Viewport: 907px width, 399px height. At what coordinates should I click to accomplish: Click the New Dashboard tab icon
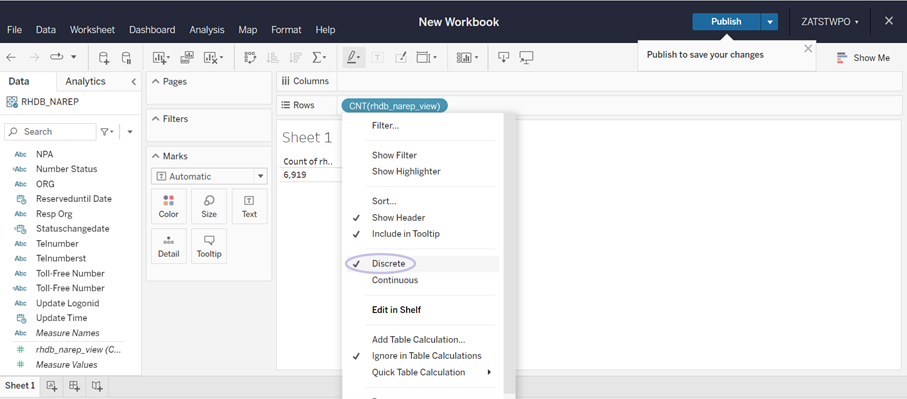point(75,386)
